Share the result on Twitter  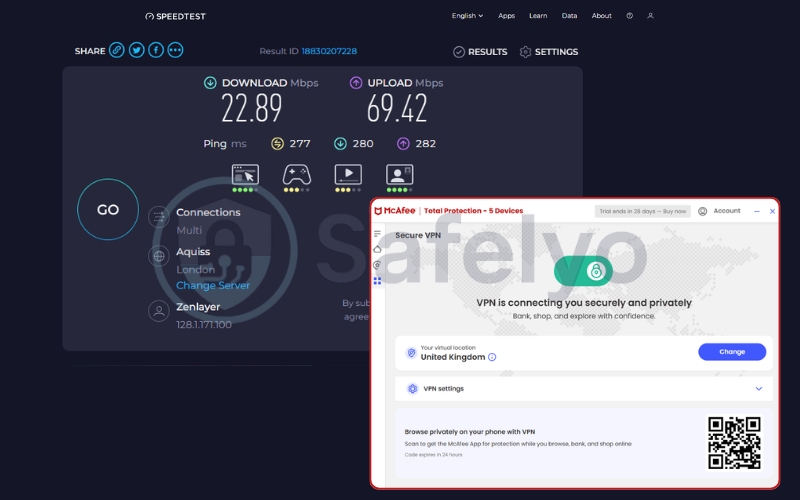(x=136, y=50)
